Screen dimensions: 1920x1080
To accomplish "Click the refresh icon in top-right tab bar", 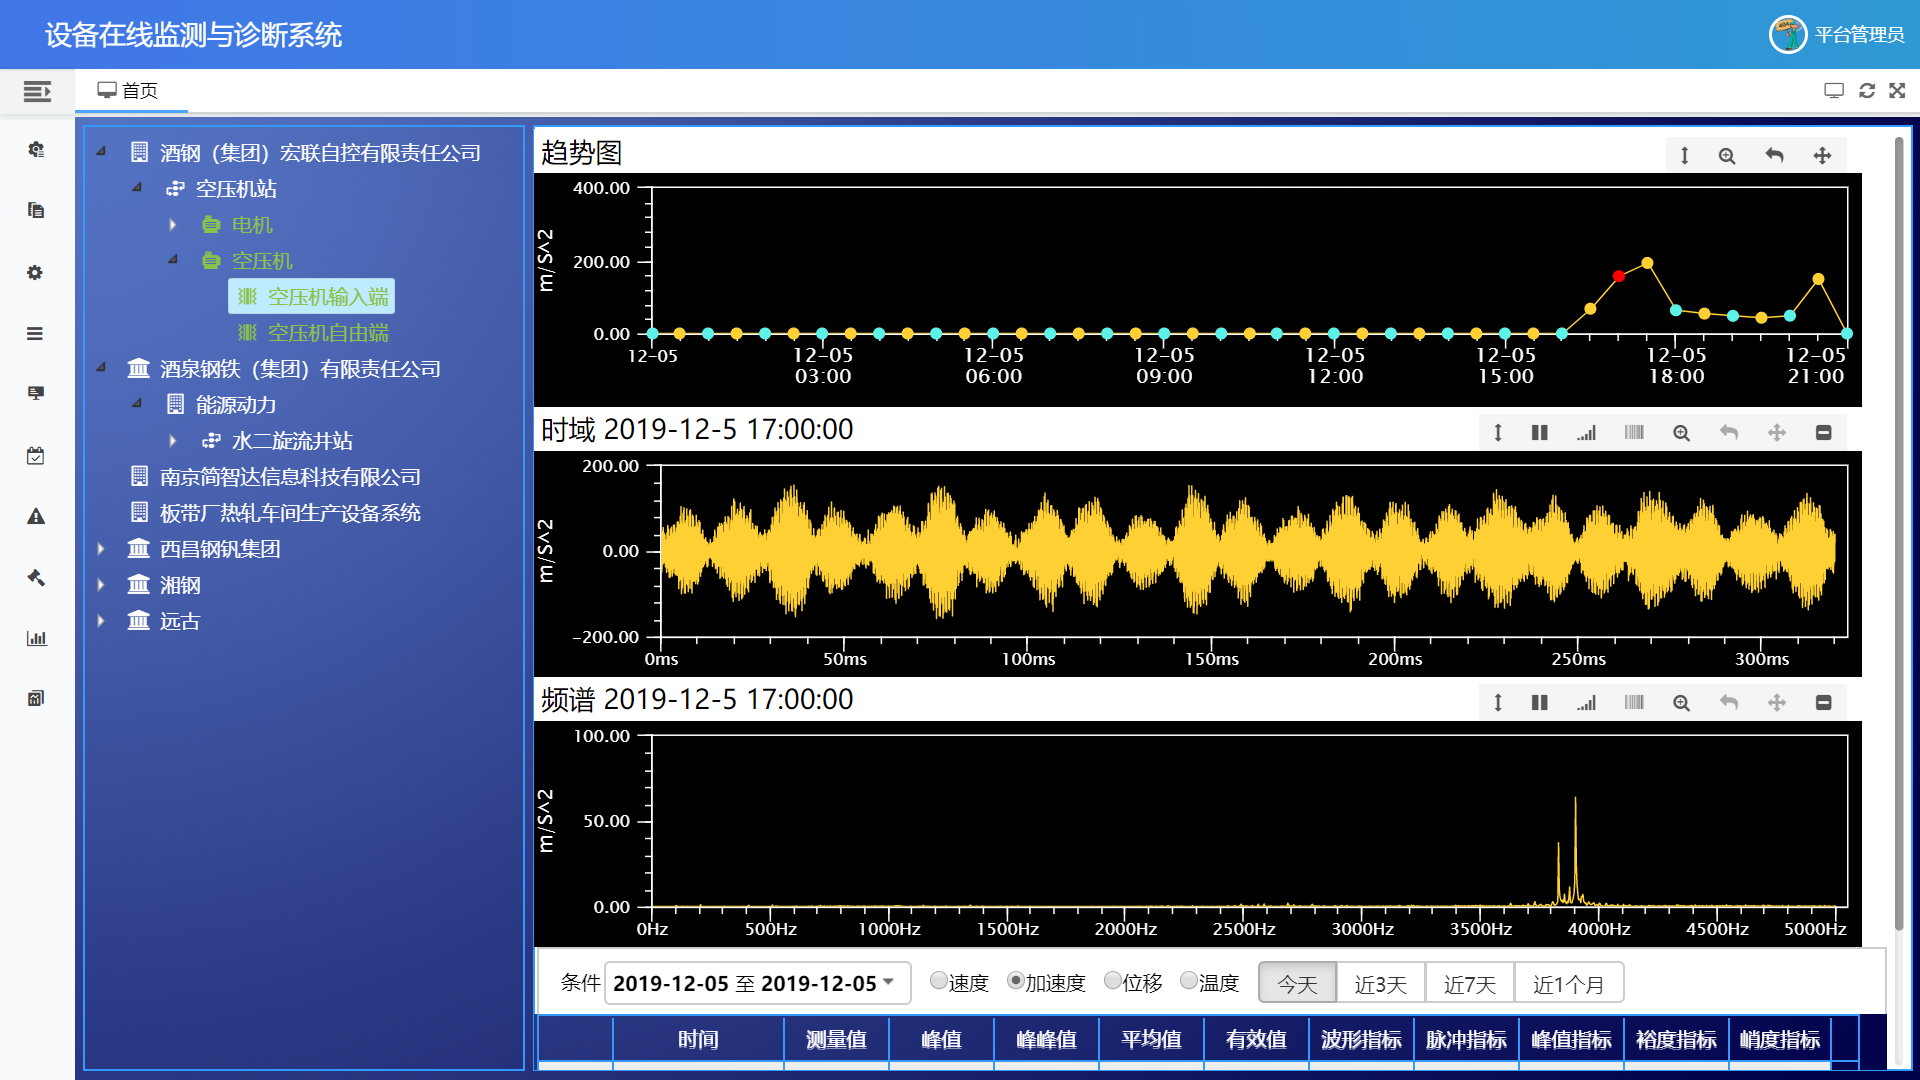I will click(x=1867, y=91).
